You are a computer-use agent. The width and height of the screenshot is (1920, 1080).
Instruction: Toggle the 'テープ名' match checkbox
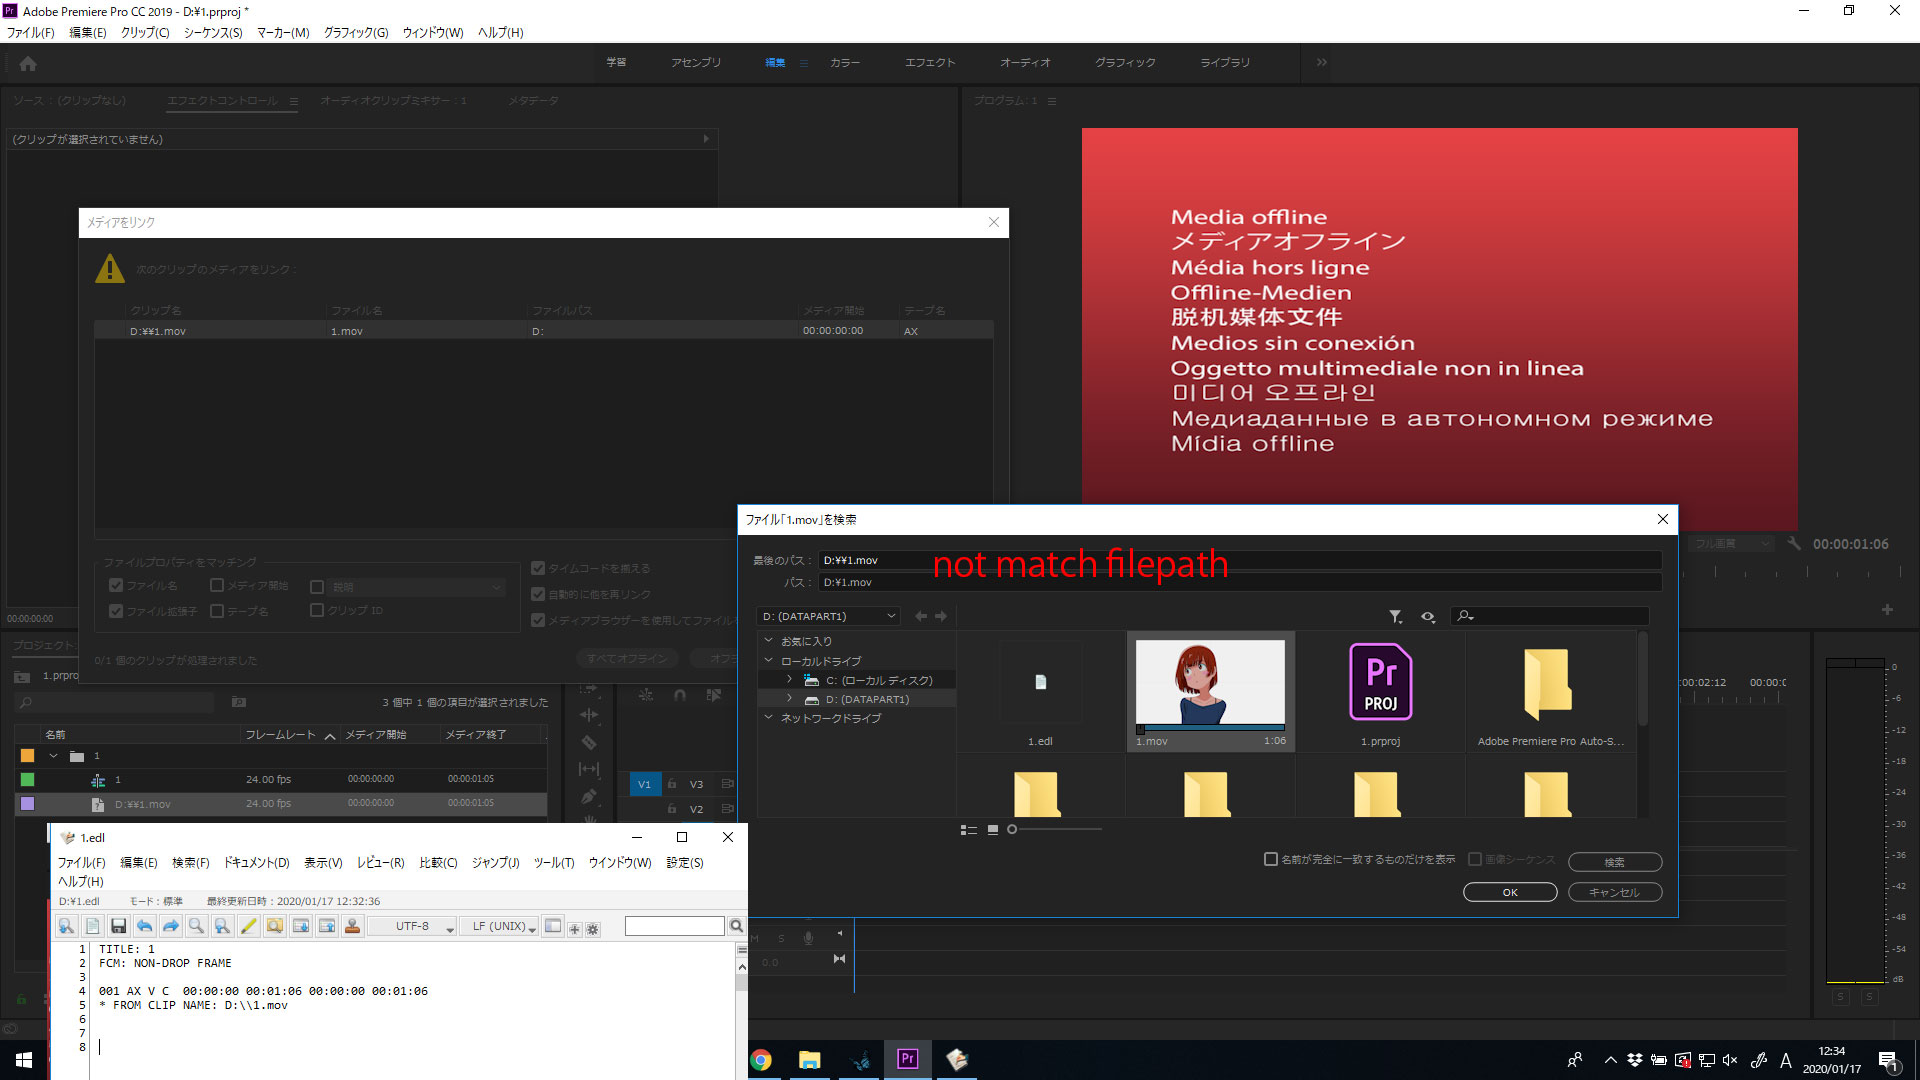click(217, 610)
